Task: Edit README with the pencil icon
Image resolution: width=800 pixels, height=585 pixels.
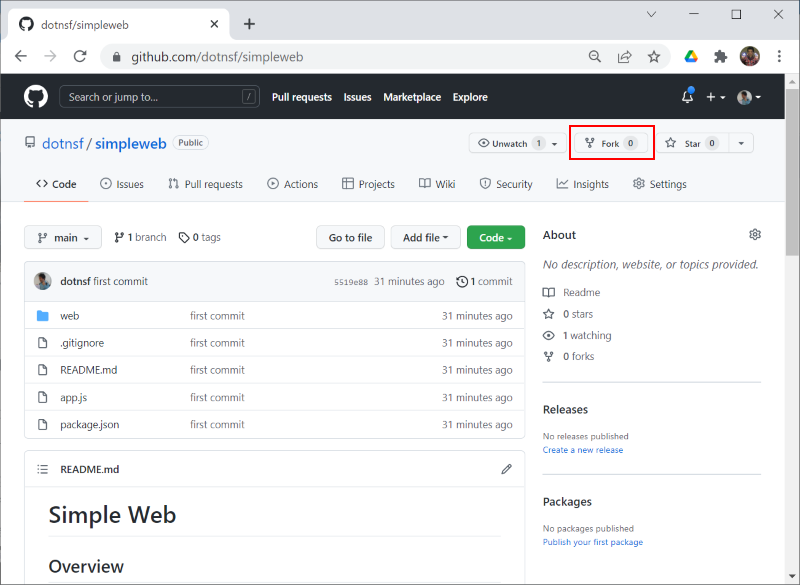Action: coord(506,469)
